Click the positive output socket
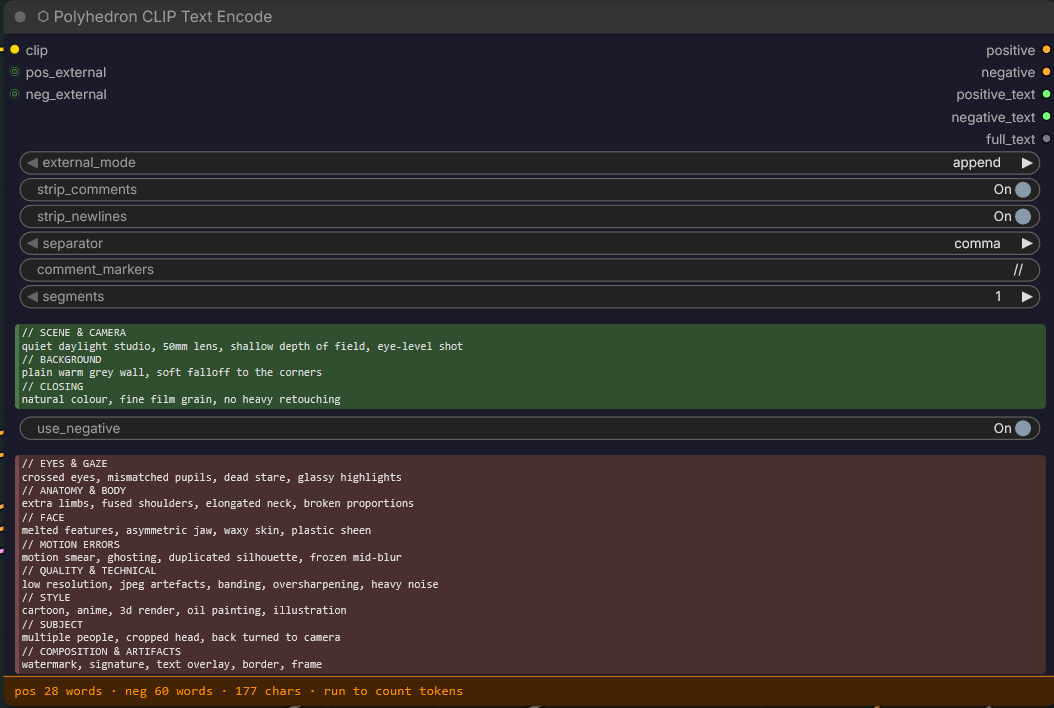1054x708 pixels. point(1047,50)
